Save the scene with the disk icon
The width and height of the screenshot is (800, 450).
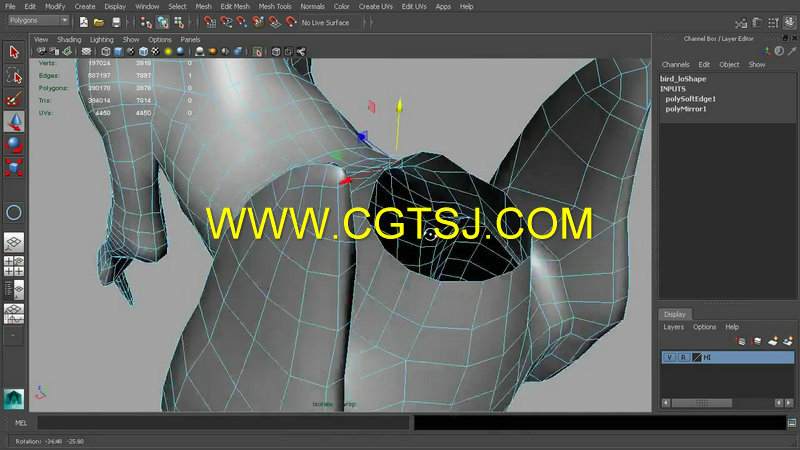[x=116, y=22]
